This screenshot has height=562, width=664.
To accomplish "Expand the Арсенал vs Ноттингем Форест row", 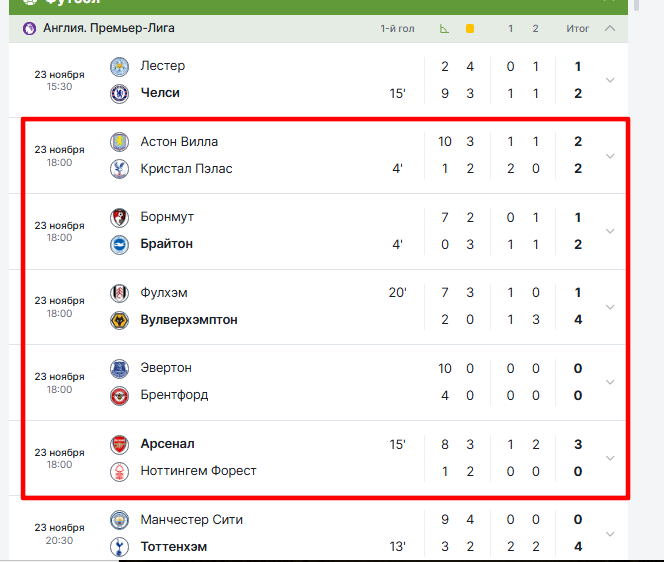I will pos(610,458).
